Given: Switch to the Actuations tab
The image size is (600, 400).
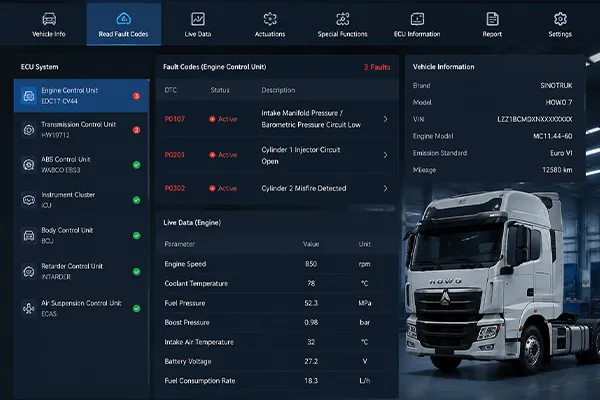Looking at the screenshot, I should click(270, 25).
